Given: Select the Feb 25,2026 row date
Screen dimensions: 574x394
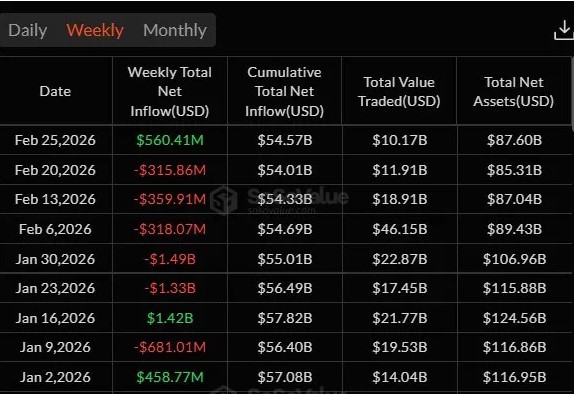Looking at the screenshot, I should point(55,140).
